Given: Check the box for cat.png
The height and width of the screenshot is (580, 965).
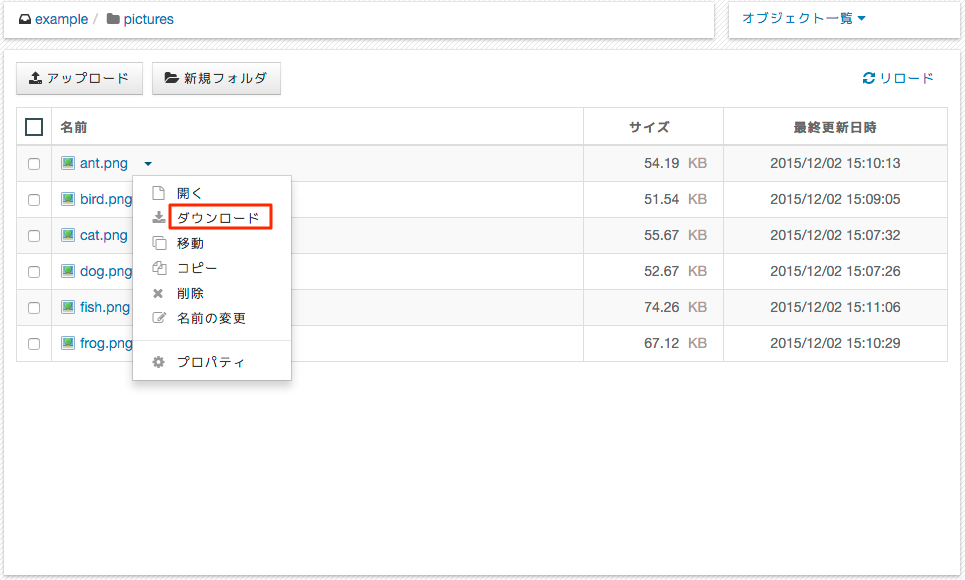Looking at the screenshot, I should [x=34, y=236].
